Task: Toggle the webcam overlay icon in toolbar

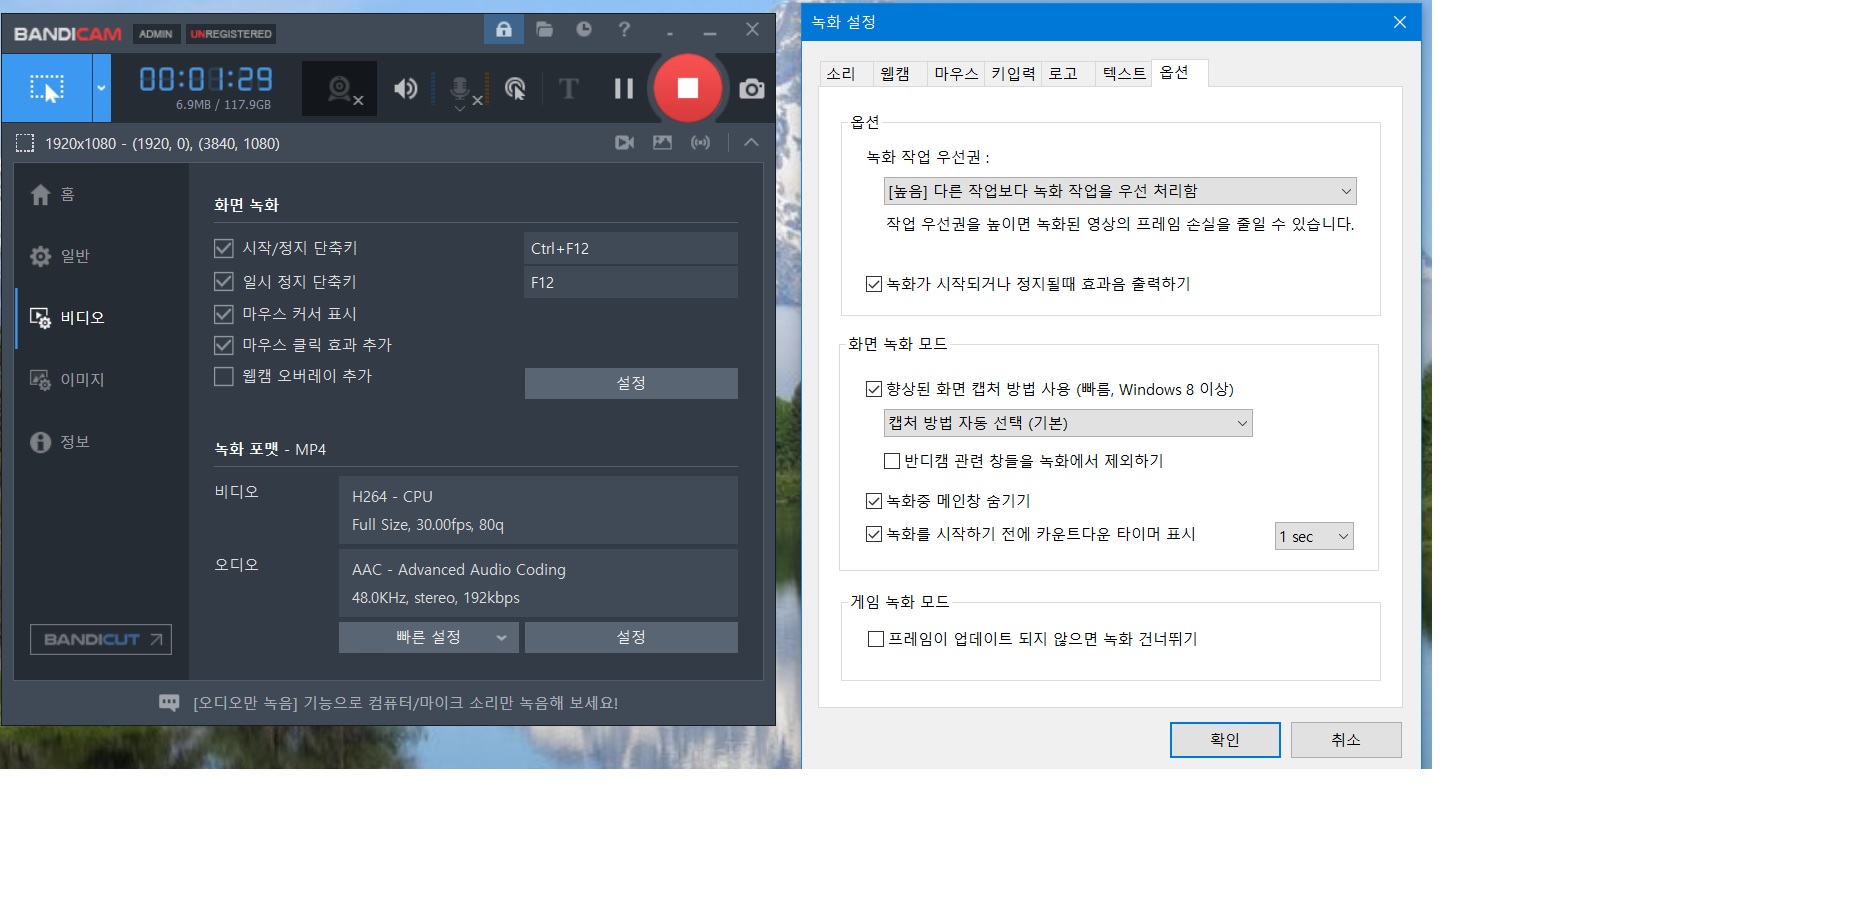Action: click(340, 89)
